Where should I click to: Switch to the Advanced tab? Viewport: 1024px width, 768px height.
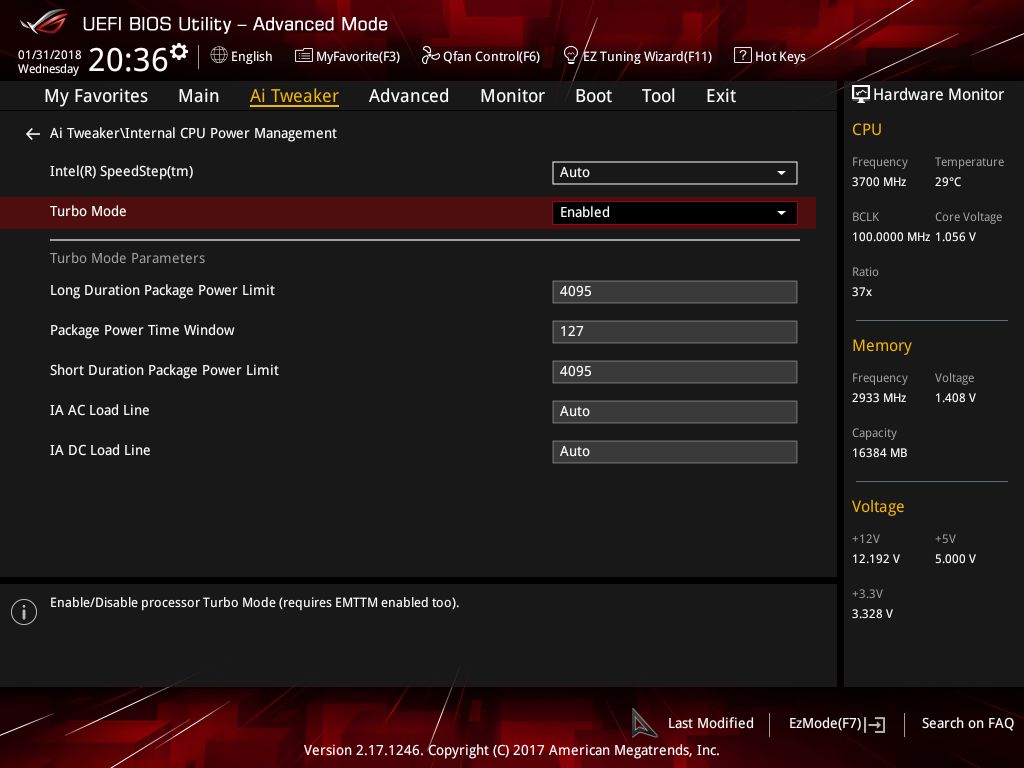point(408,96)
